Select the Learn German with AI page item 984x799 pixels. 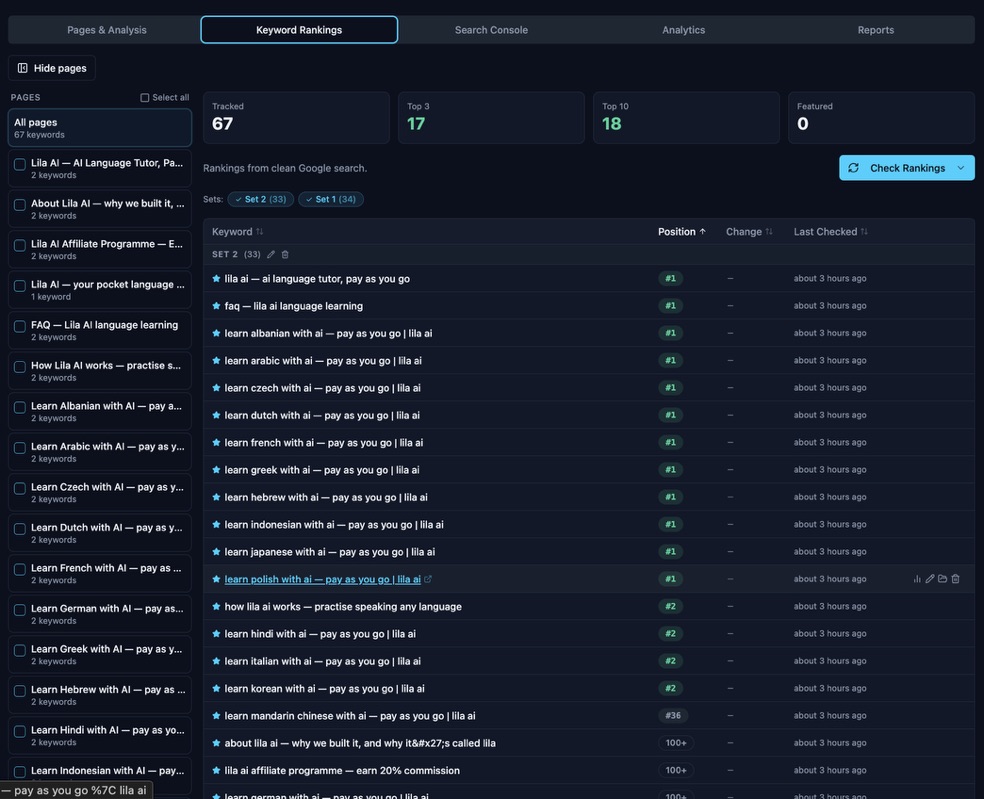(100, 614)
